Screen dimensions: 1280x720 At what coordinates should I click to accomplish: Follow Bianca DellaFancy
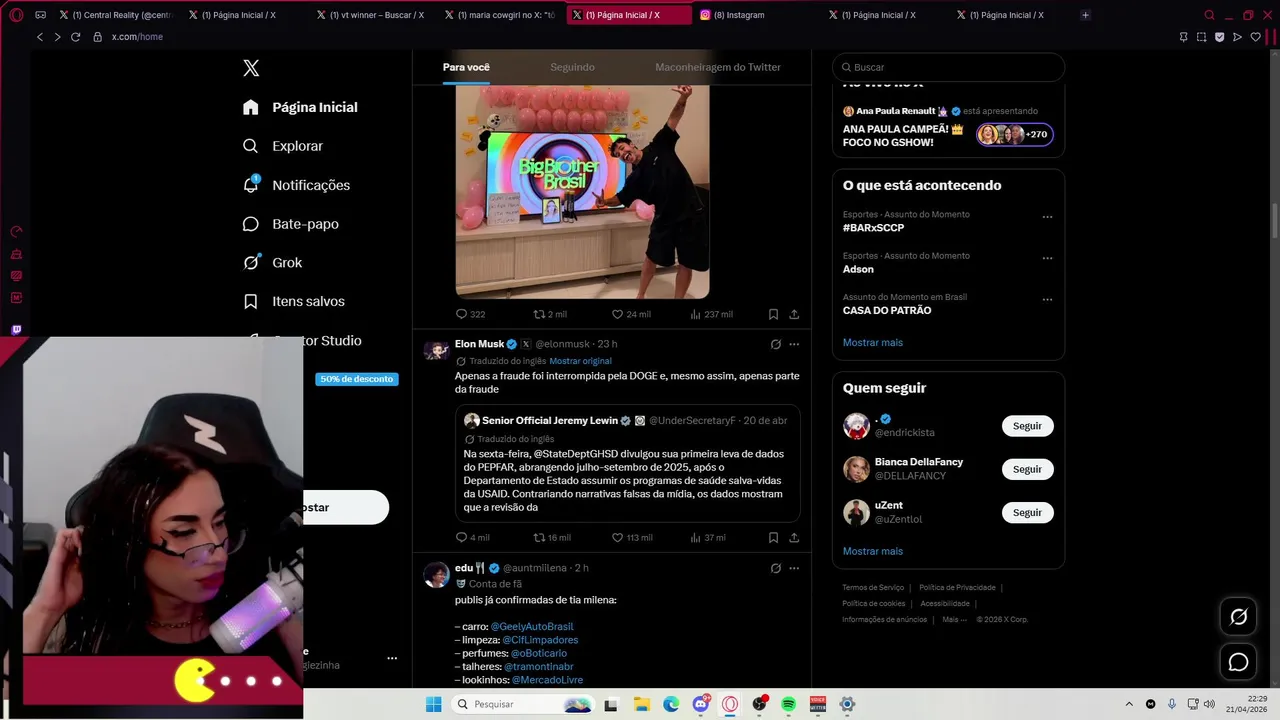tap(1027, 469)
